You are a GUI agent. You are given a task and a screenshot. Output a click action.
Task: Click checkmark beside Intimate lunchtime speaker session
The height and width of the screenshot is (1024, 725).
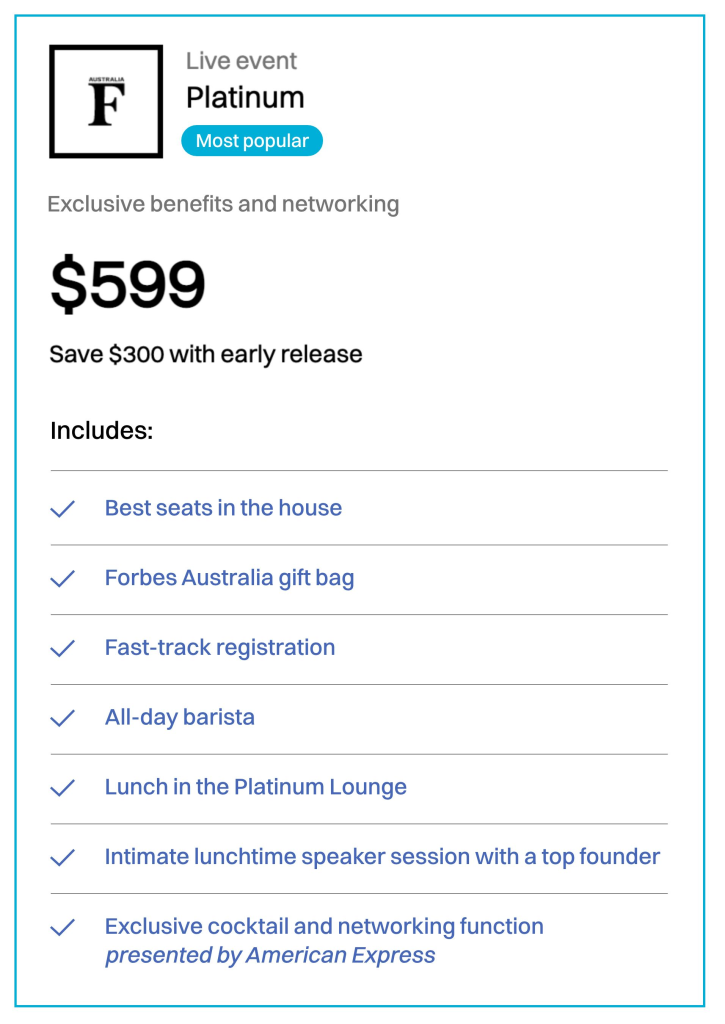pyautogui.click(x=63, y=858)
